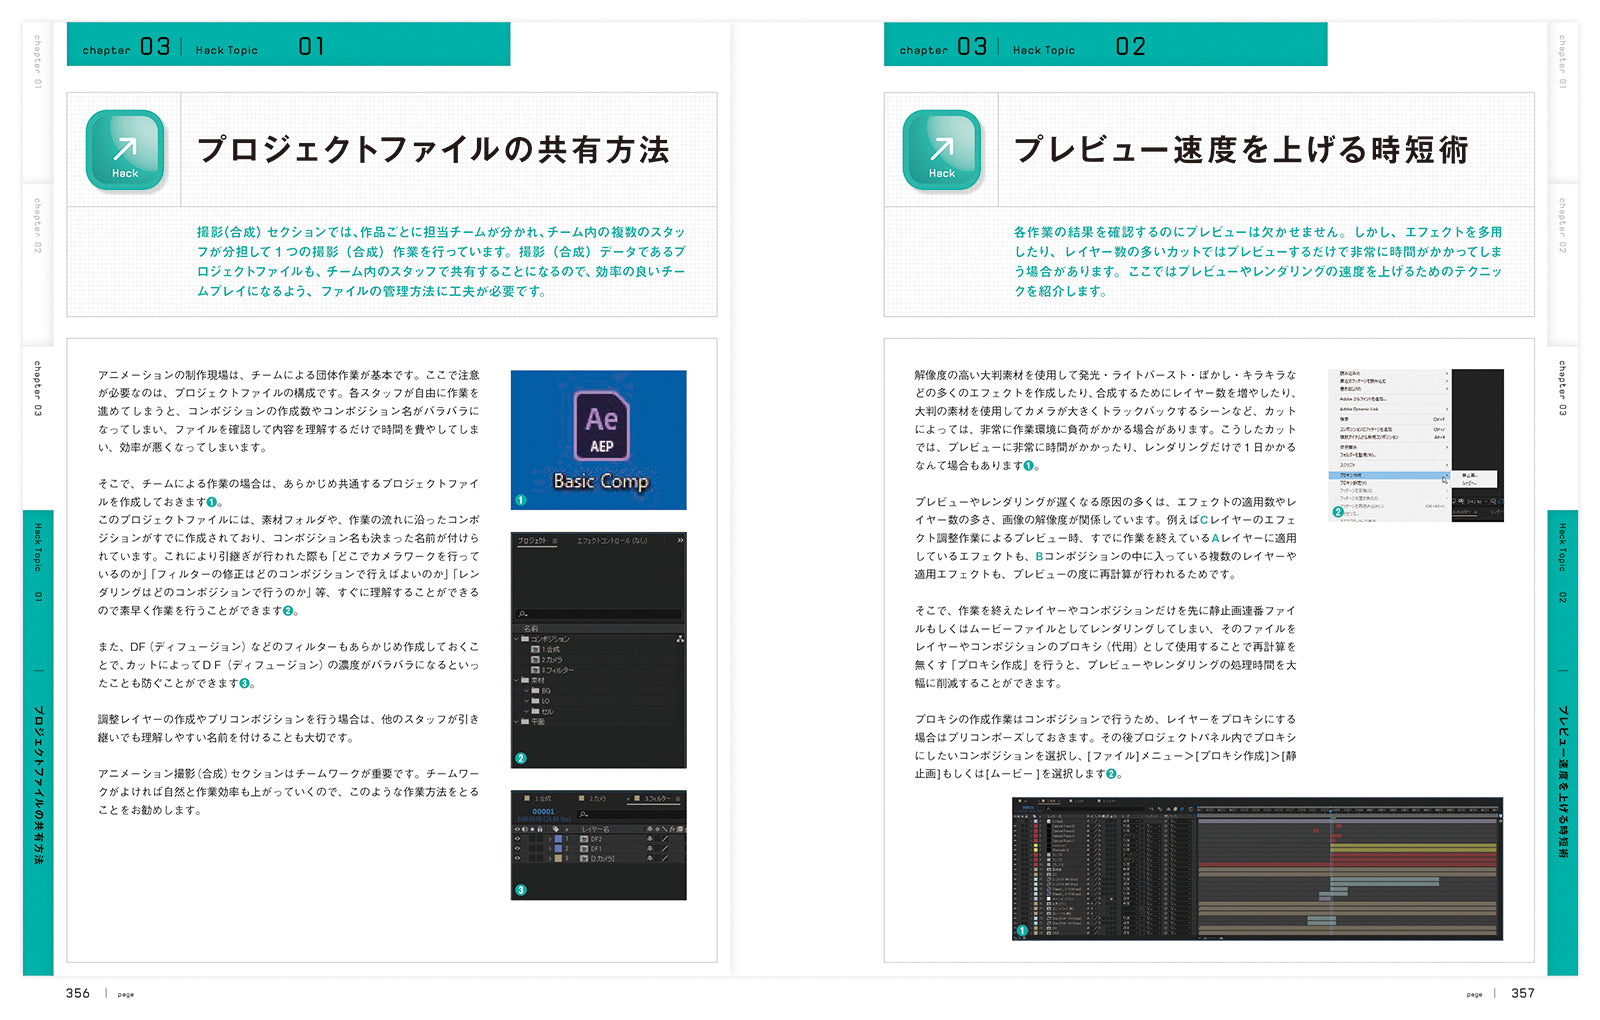Expand the BG folder arrow
1600x1020 pixels.
click(526, 690)
